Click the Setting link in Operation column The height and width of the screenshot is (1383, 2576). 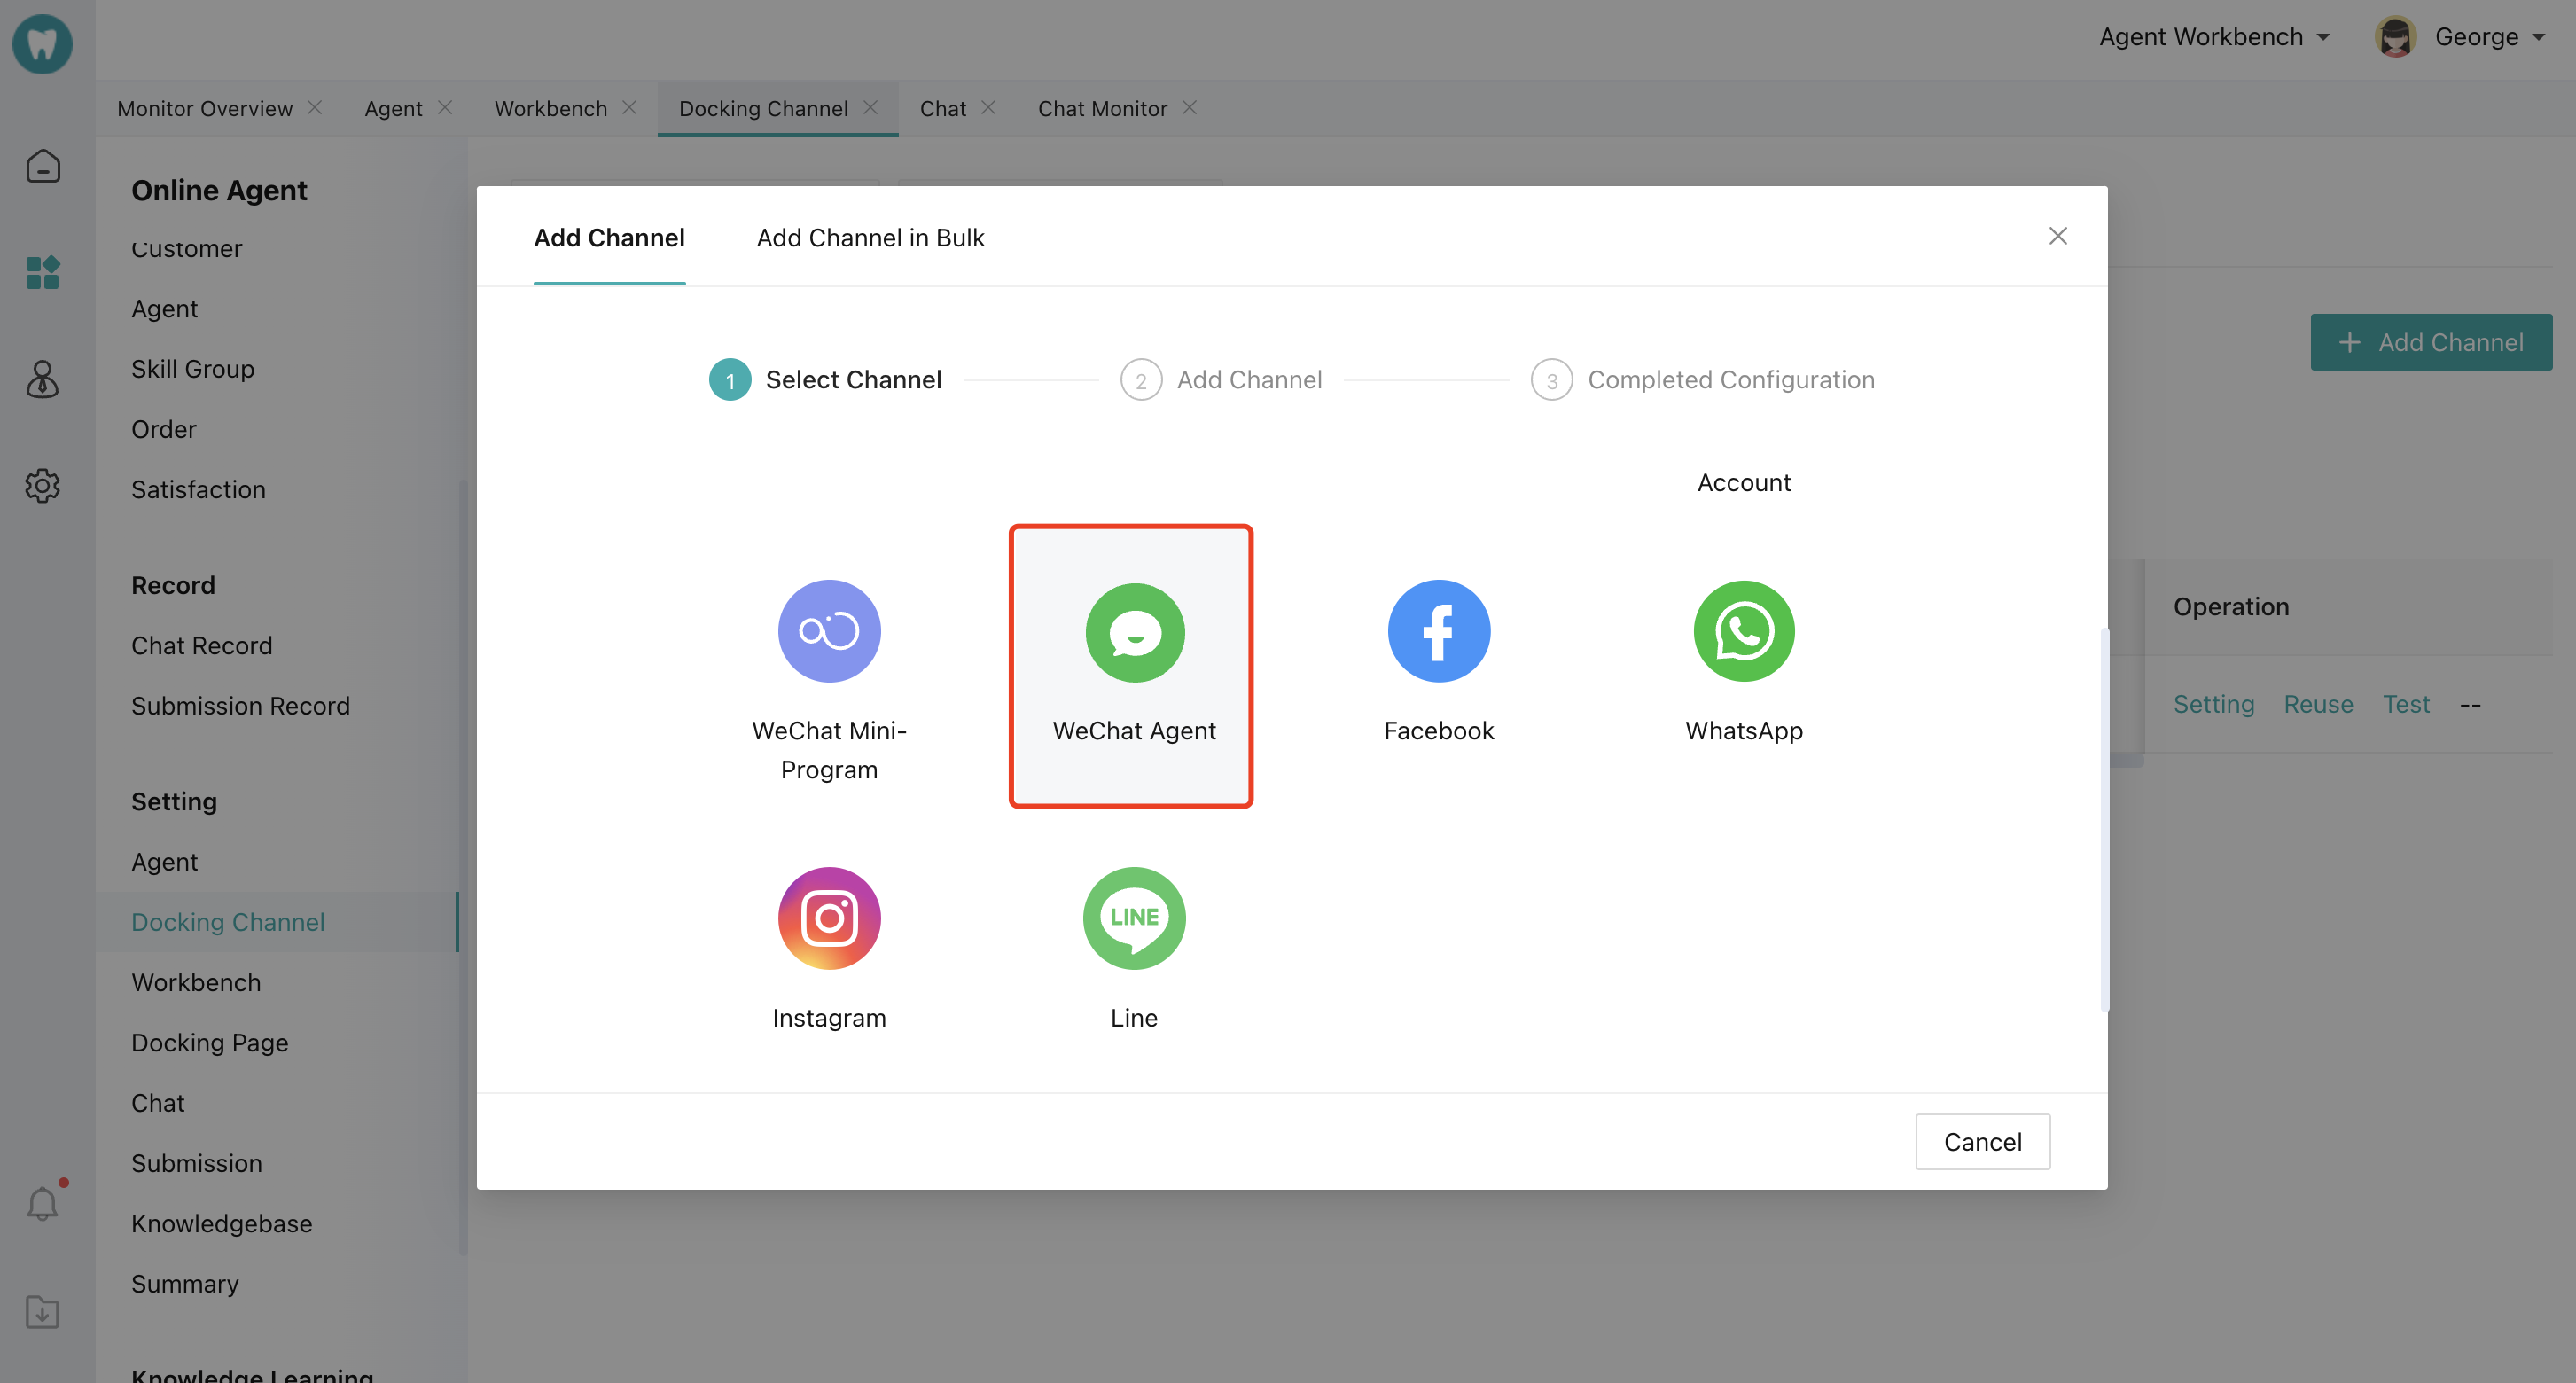2213,704
